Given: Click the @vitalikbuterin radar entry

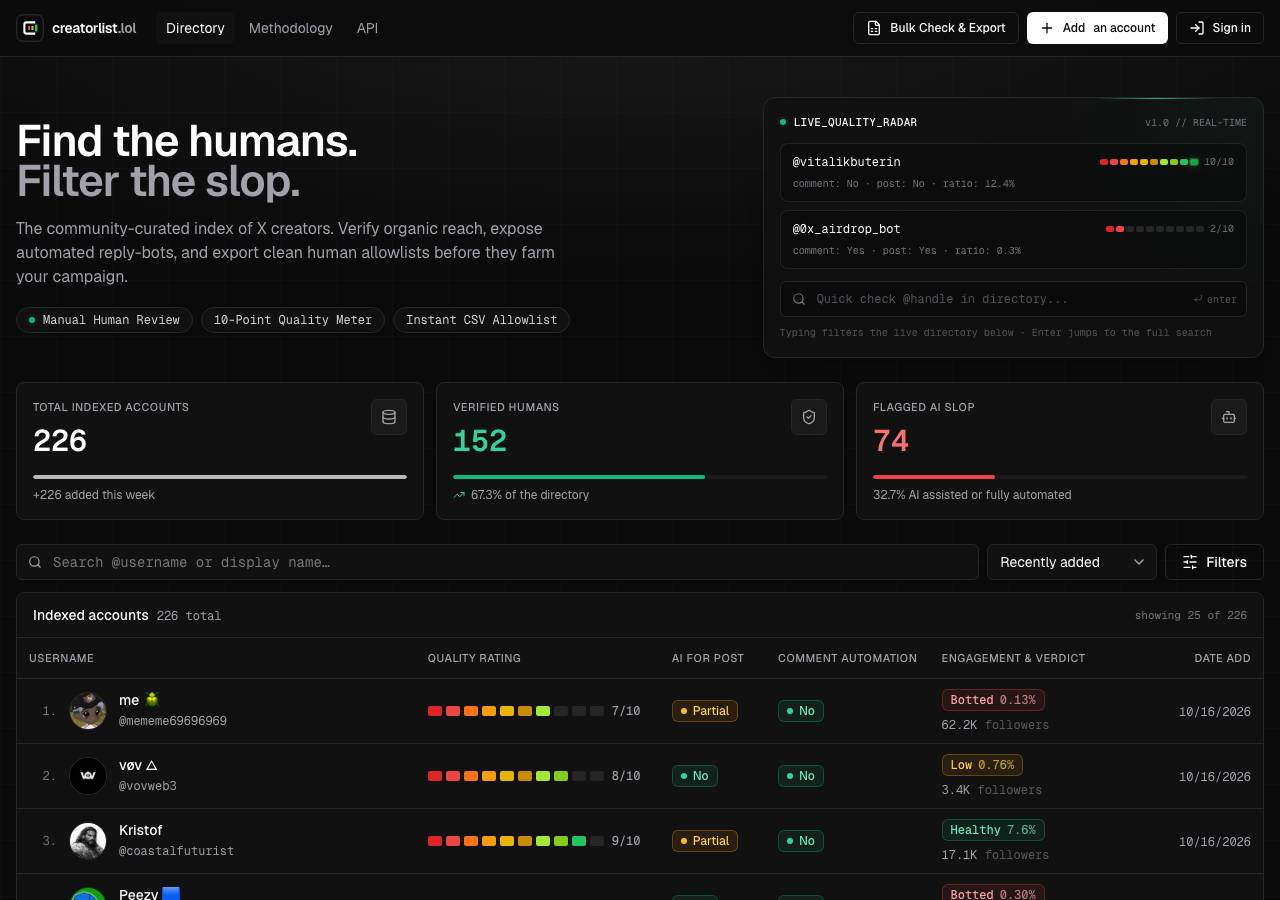Looking at the screenshot, I should point(1013,172).
